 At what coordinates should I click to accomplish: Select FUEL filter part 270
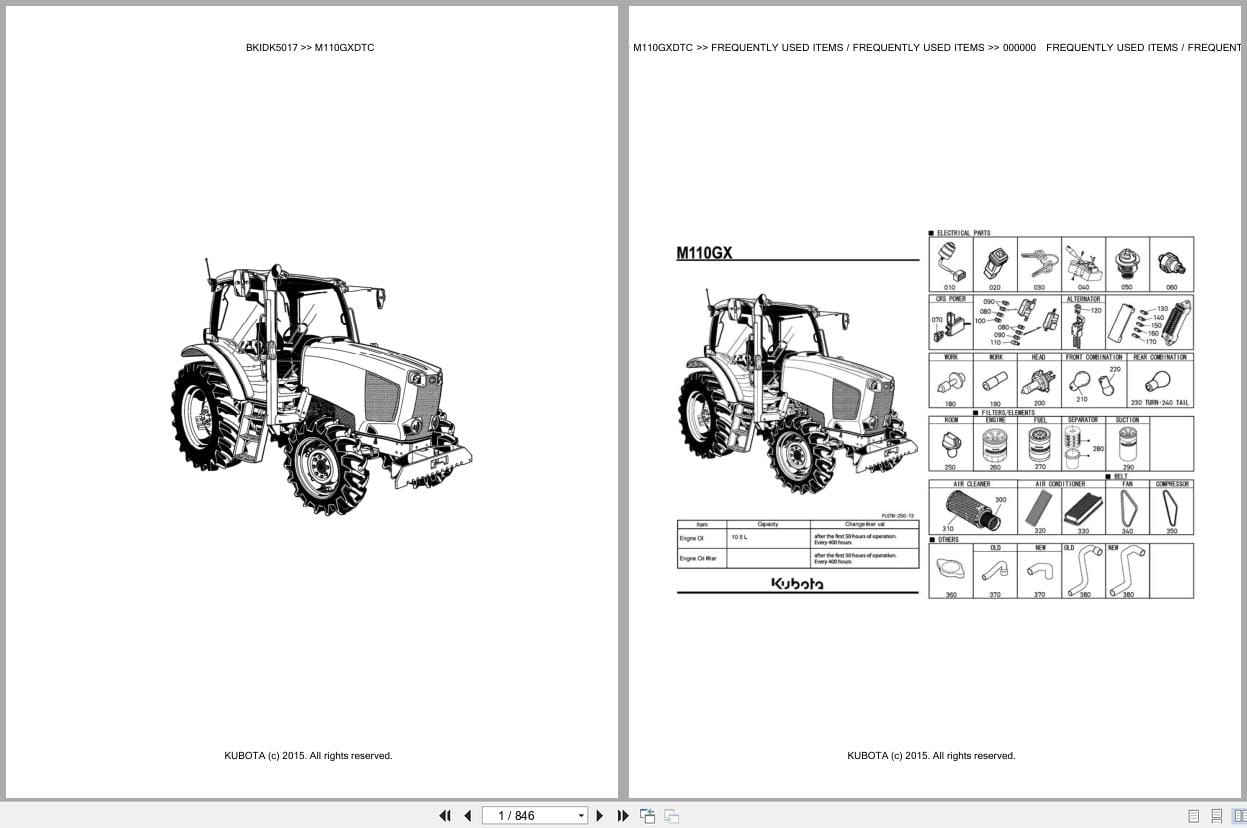(x=1039, y=446)
